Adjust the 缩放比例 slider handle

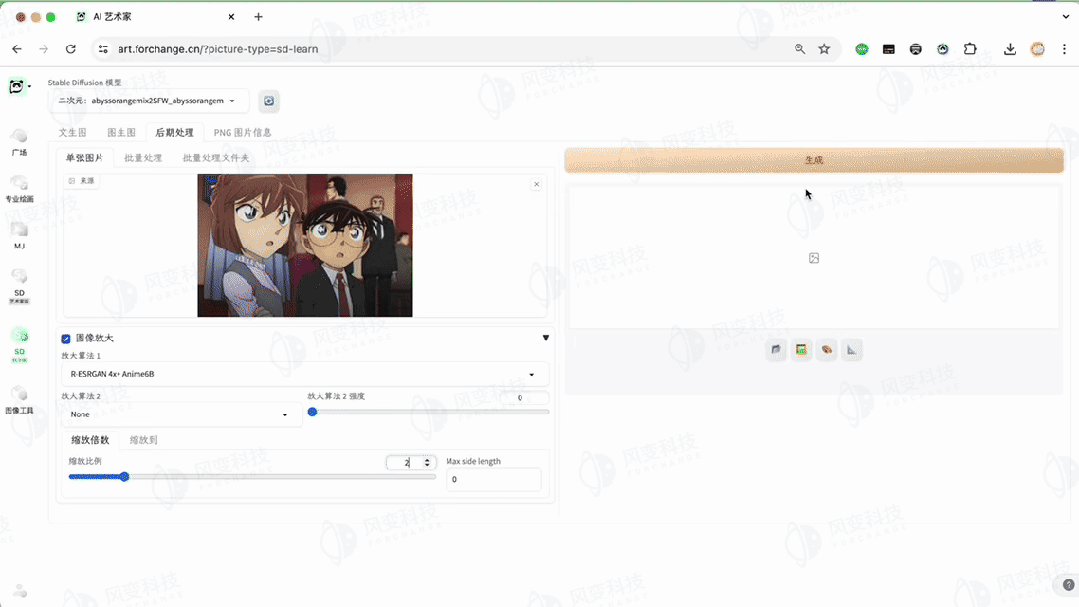tap(125, 476)
